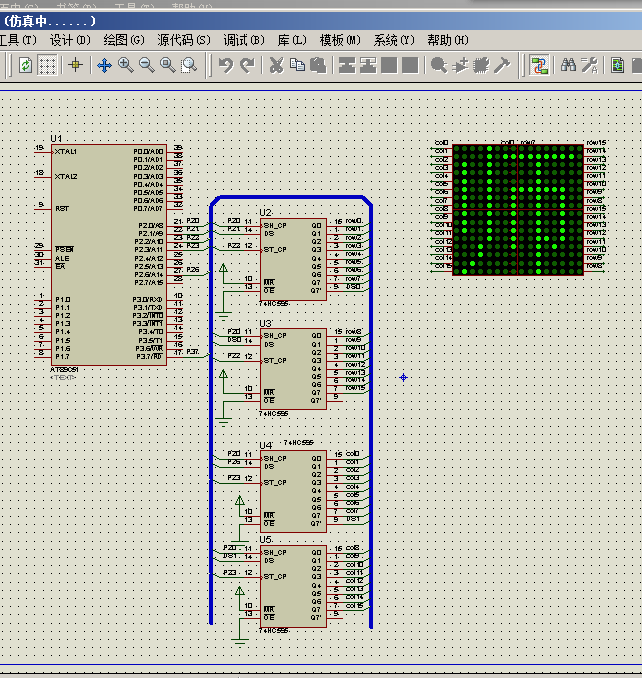Toggle the grid dots display

47,66
